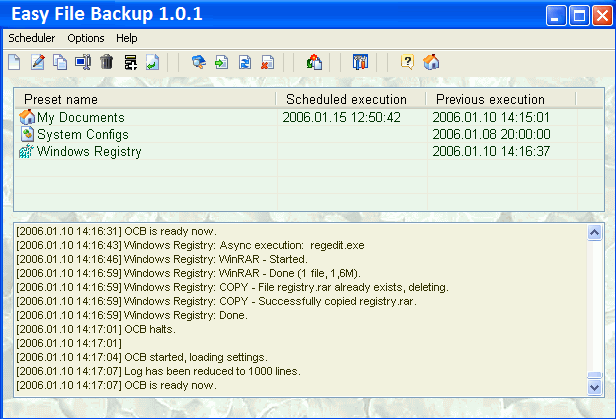Click the edit preset pencil icon
The image size is (616, 419).
(38, 62)
